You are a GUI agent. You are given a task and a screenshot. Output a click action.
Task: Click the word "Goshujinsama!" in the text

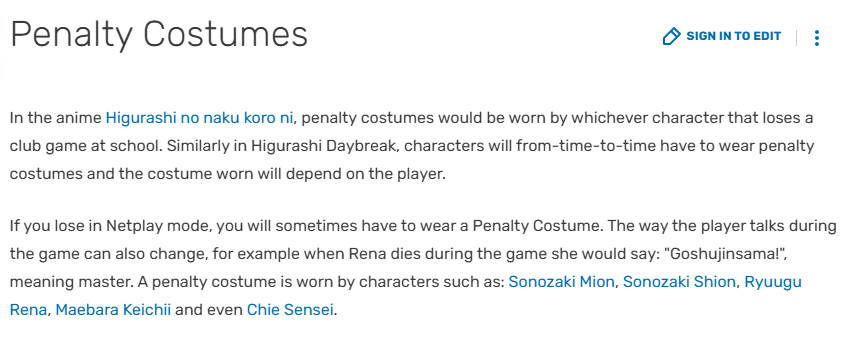729,254
